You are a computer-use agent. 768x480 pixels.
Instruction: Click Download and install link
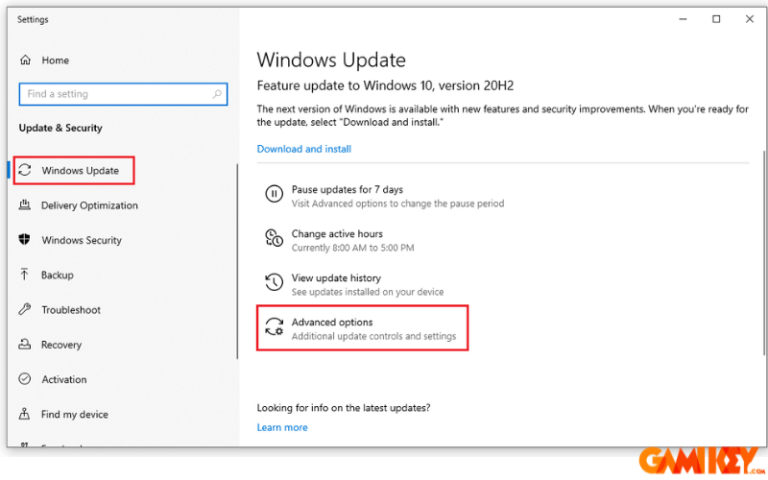coord(304,149)
